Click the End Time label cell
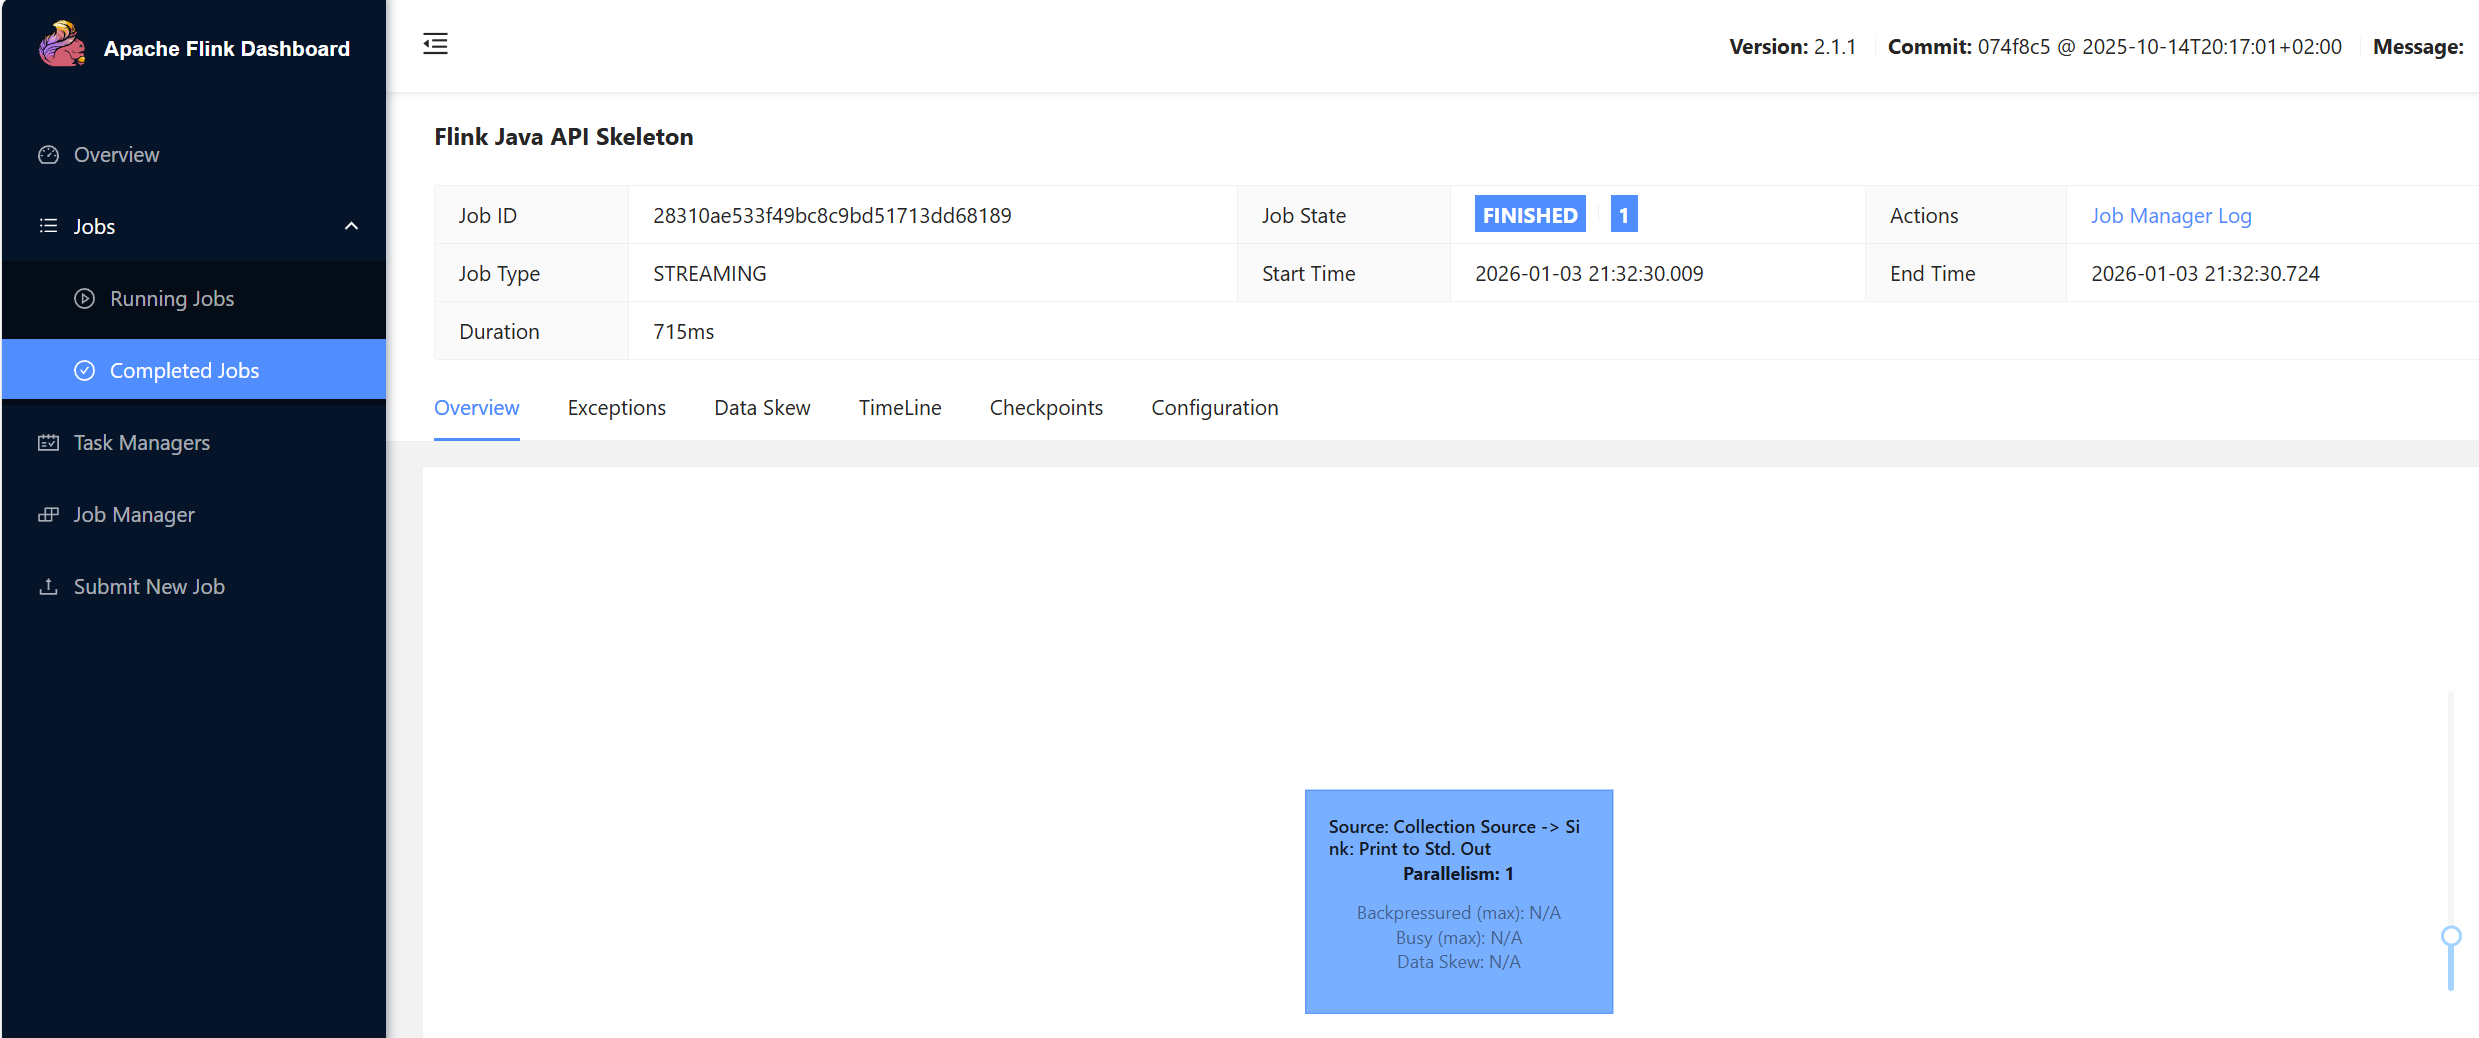Image resolution: width=2479 pixels, height=1038 pixels. tap(1965, 273)
